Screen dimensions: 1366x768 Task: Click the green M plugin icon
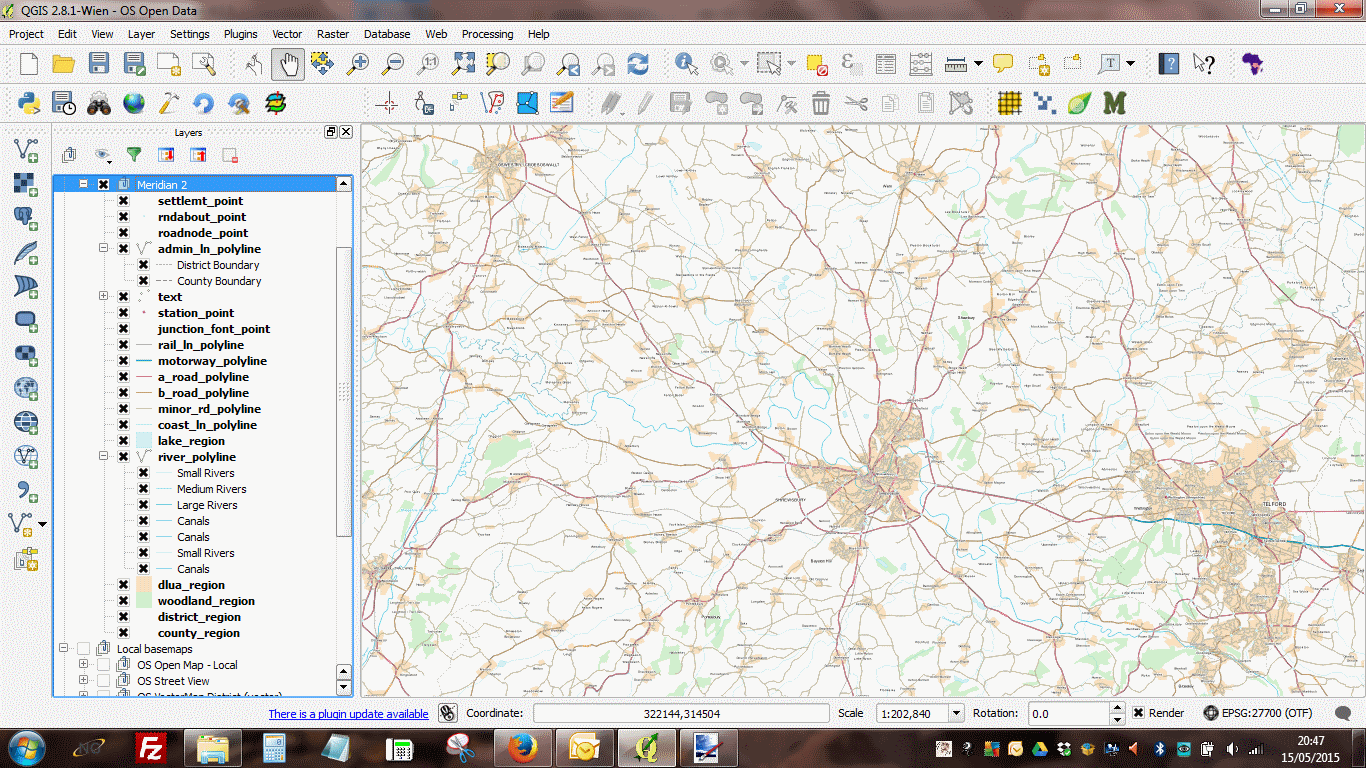coord(1114,102)
